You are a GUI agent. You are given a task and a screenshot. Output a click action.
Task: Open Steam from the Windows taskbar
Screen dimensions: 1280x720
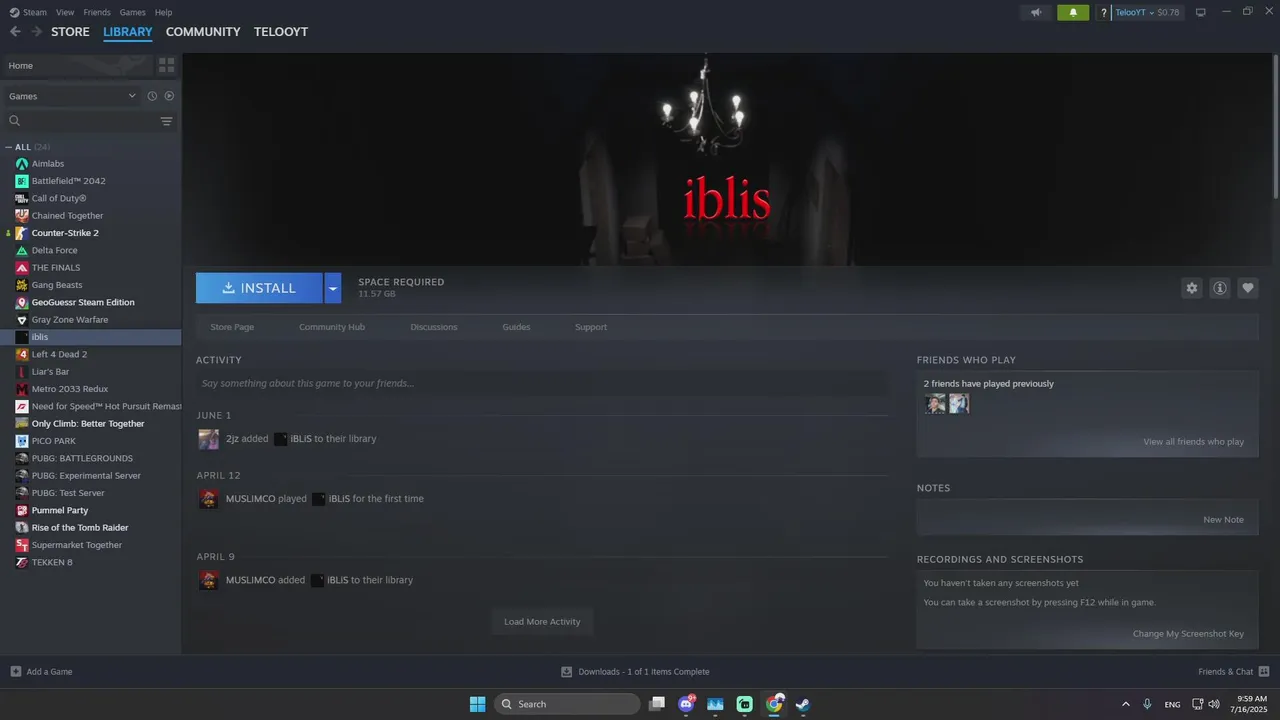point(802,704)
